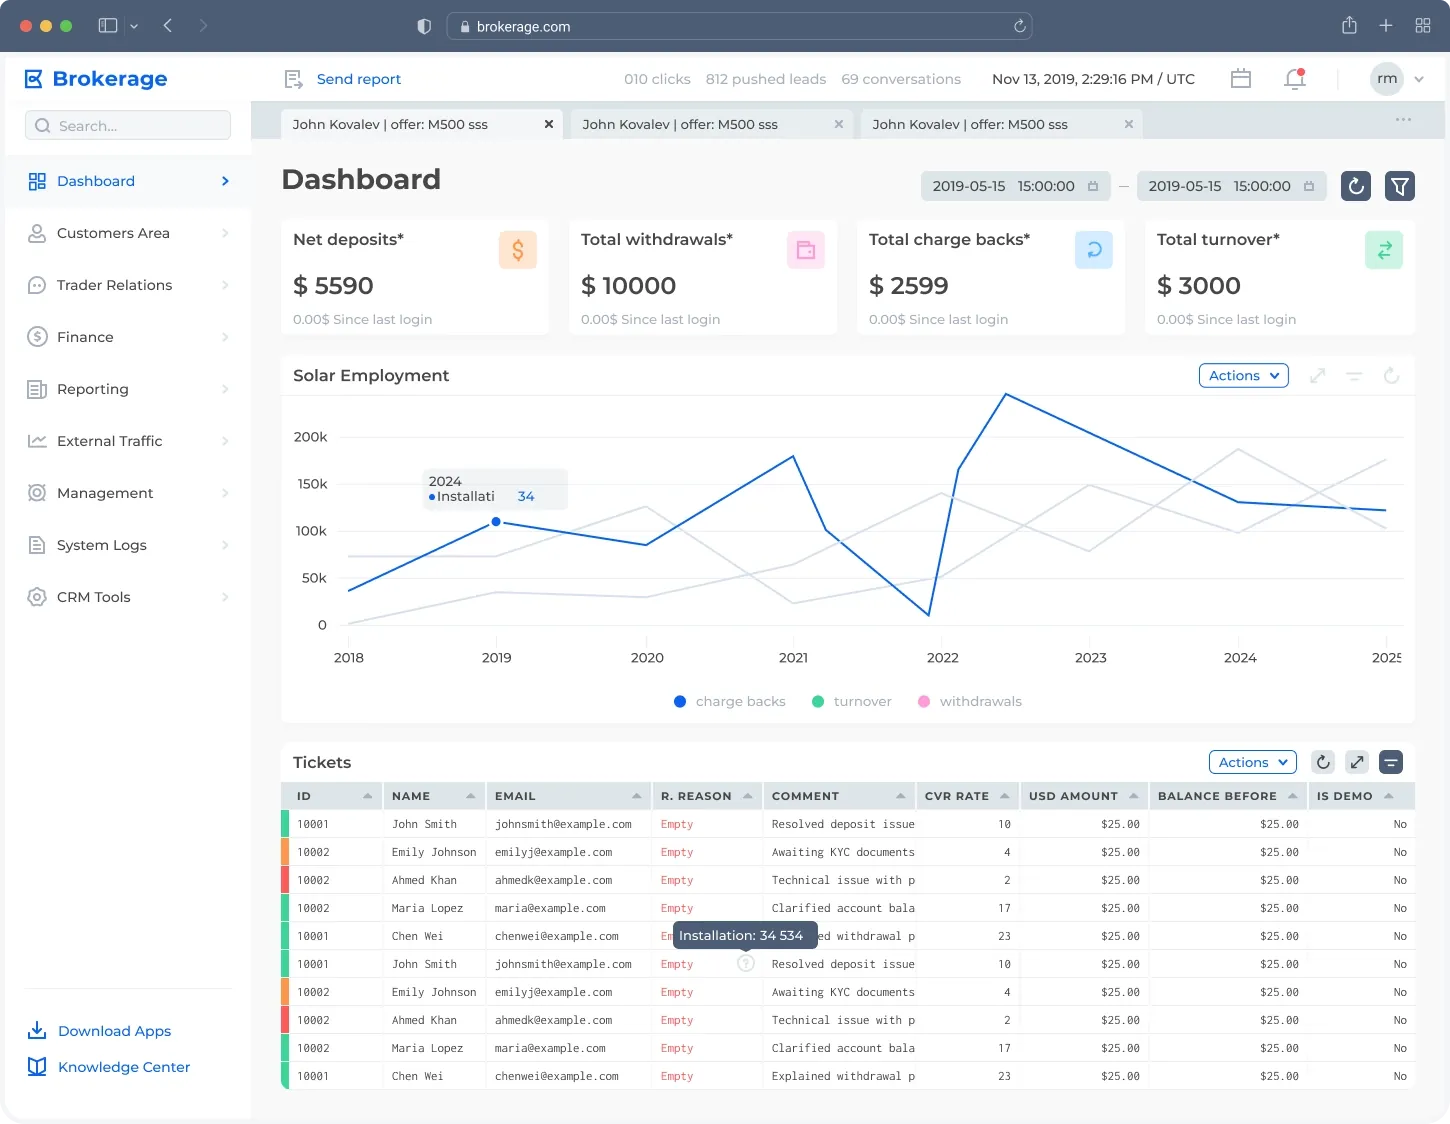Click the help icon in John Smith row
Viewport: 1450px width, 1124px height.
coord(746,964)
